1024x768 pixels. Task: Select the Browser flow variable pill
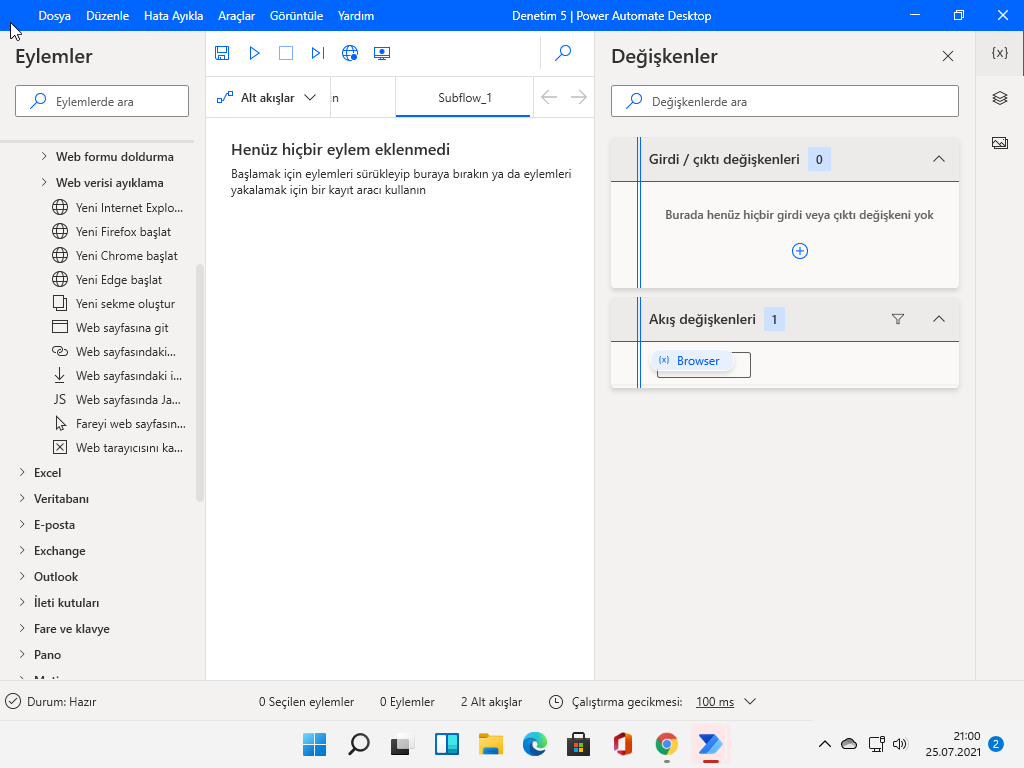(x=689, y=360)
